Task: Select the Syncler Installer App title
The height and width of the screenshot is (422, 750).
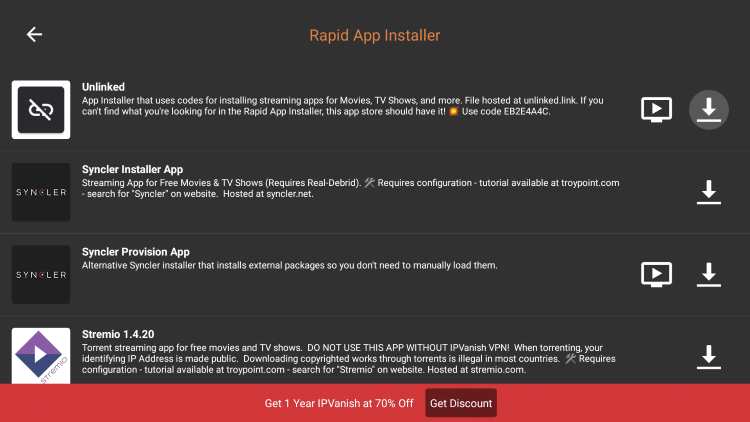Action: click(132, 169)
